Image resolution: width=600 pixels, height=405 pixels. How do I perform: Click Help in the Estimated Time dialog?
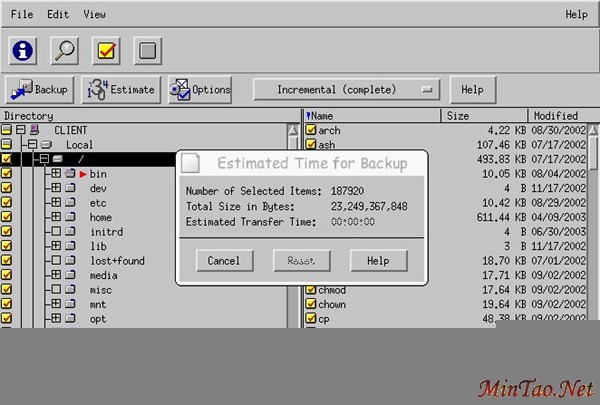(x=378, y=261)
